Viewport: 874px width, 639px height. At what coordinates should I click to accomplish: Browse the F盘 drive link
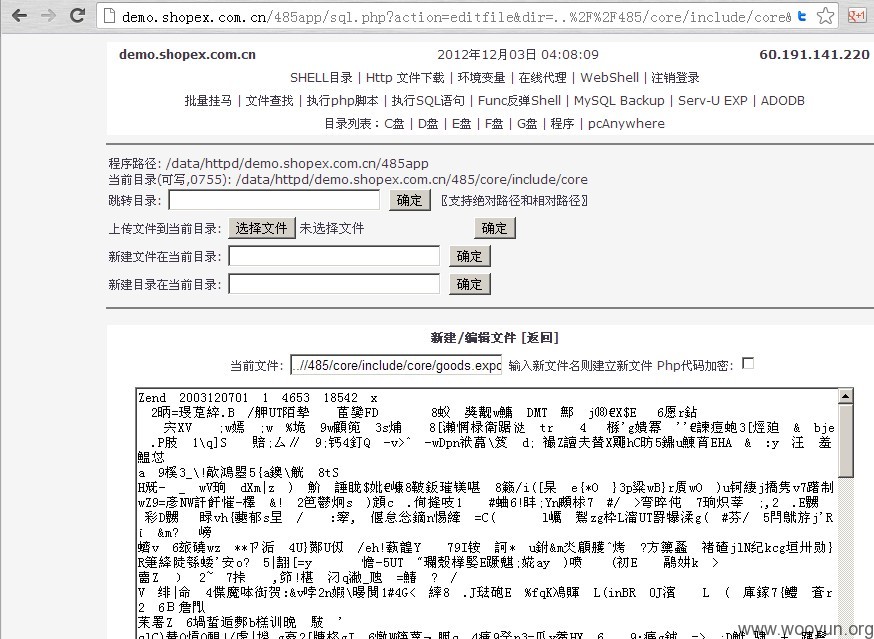pos(494,123)
